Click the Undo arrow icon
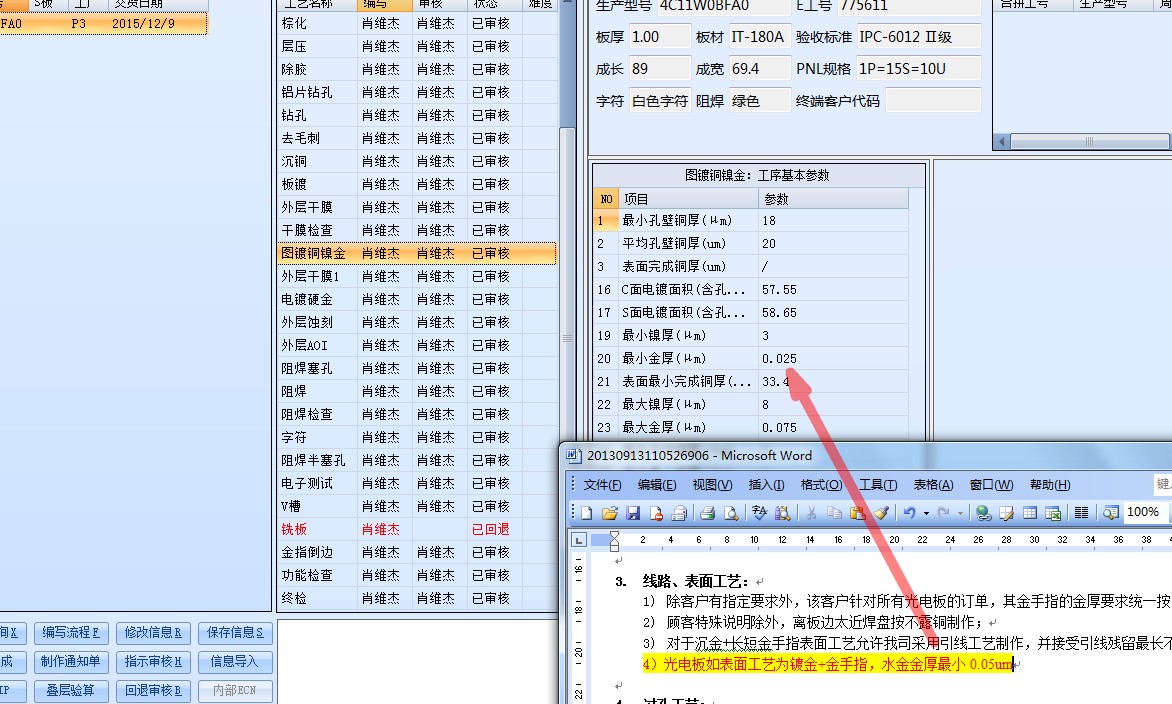This screenshot has width=1172, height=704. (909, 513)
